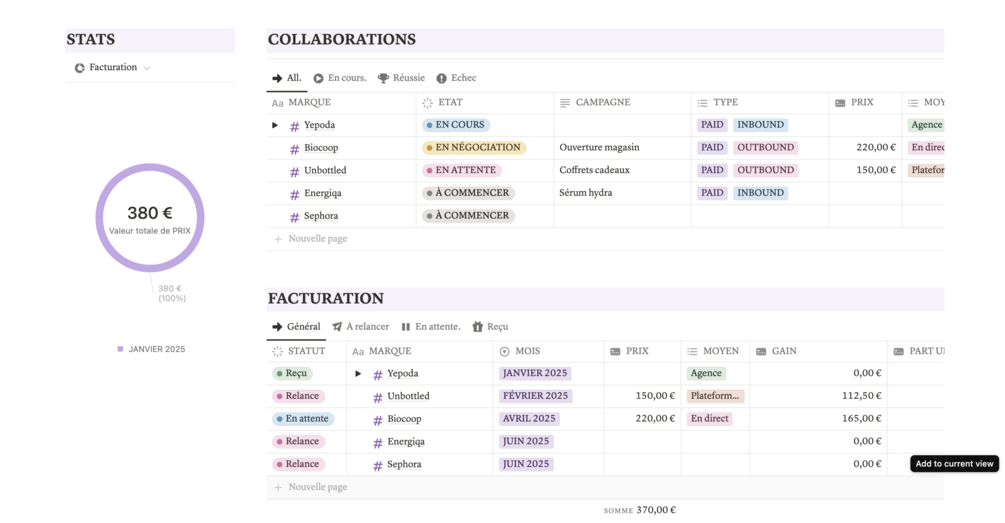This screenshot has width=1005, height=523.
Task: Switch to the En cours. tab
Action: 340,78
